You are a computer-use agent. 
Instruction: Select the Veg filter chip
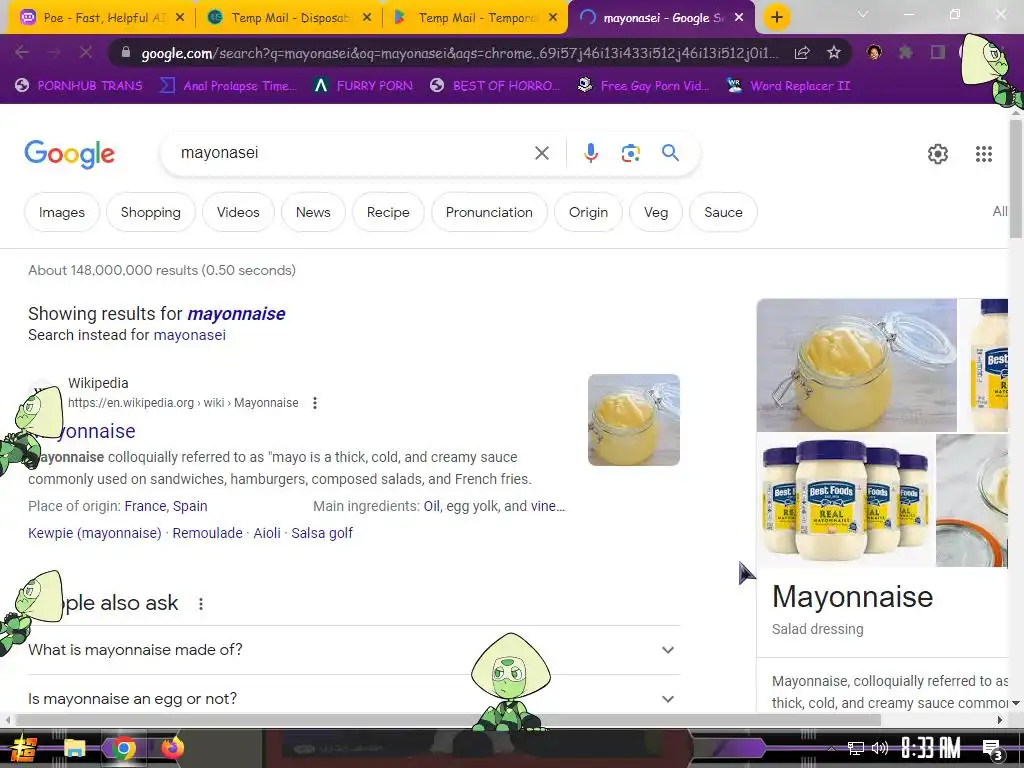point(656,212)
